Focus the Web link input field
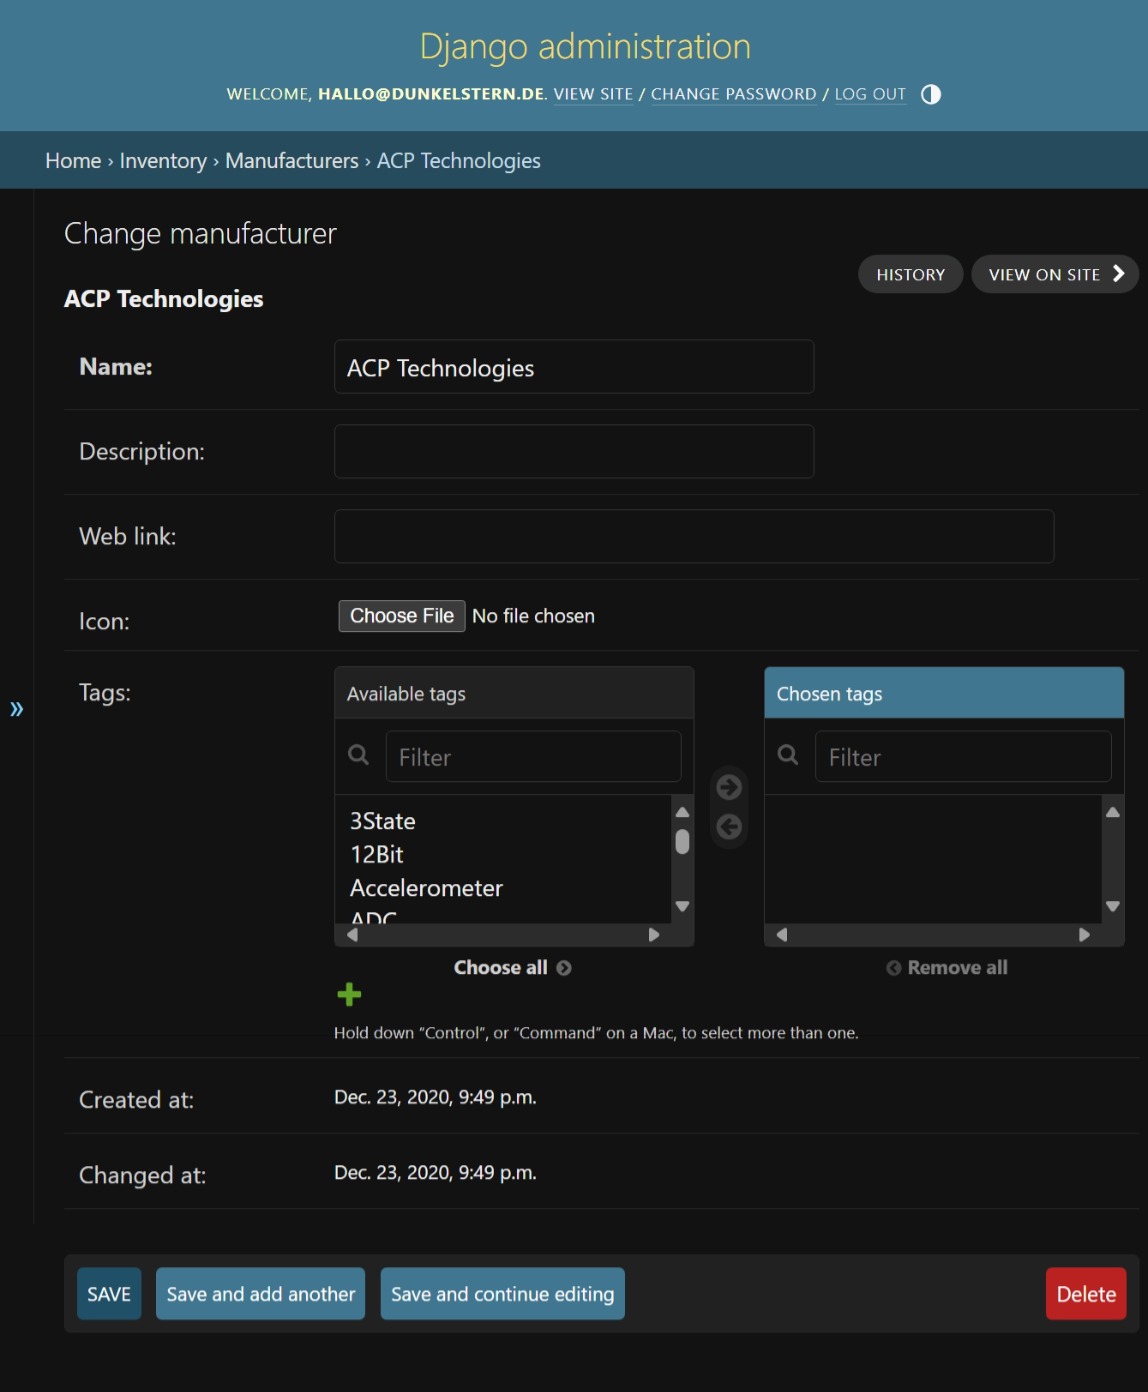1148x1392 pixels. [x=694, y=537]
